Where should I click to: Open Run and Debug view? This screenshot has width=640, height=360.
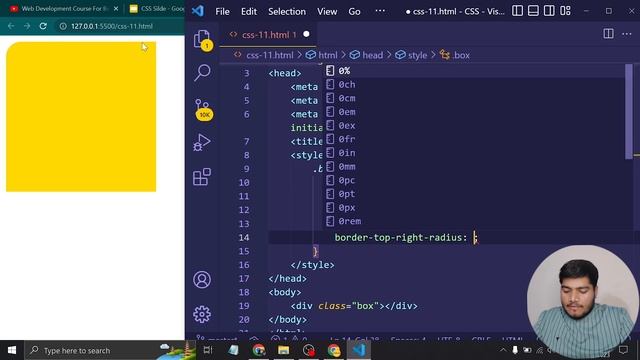point(202,142)
